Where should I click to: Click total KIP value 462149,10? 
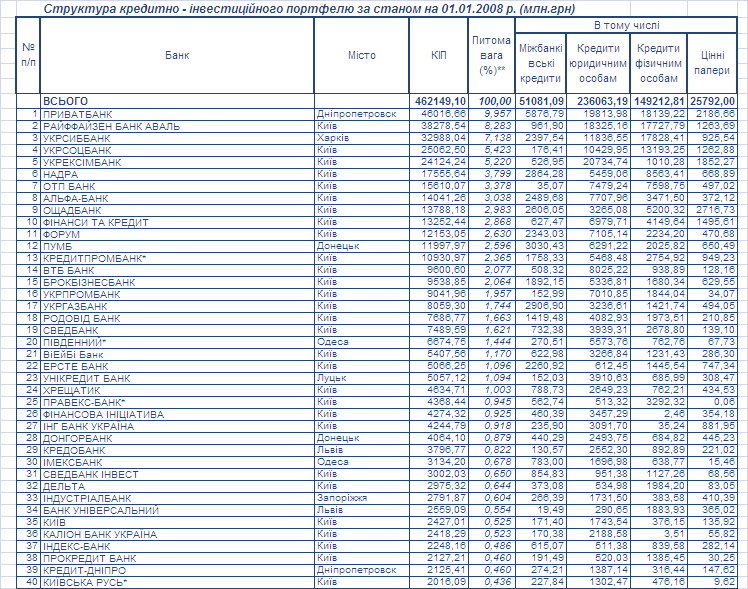tap(438, 101)
